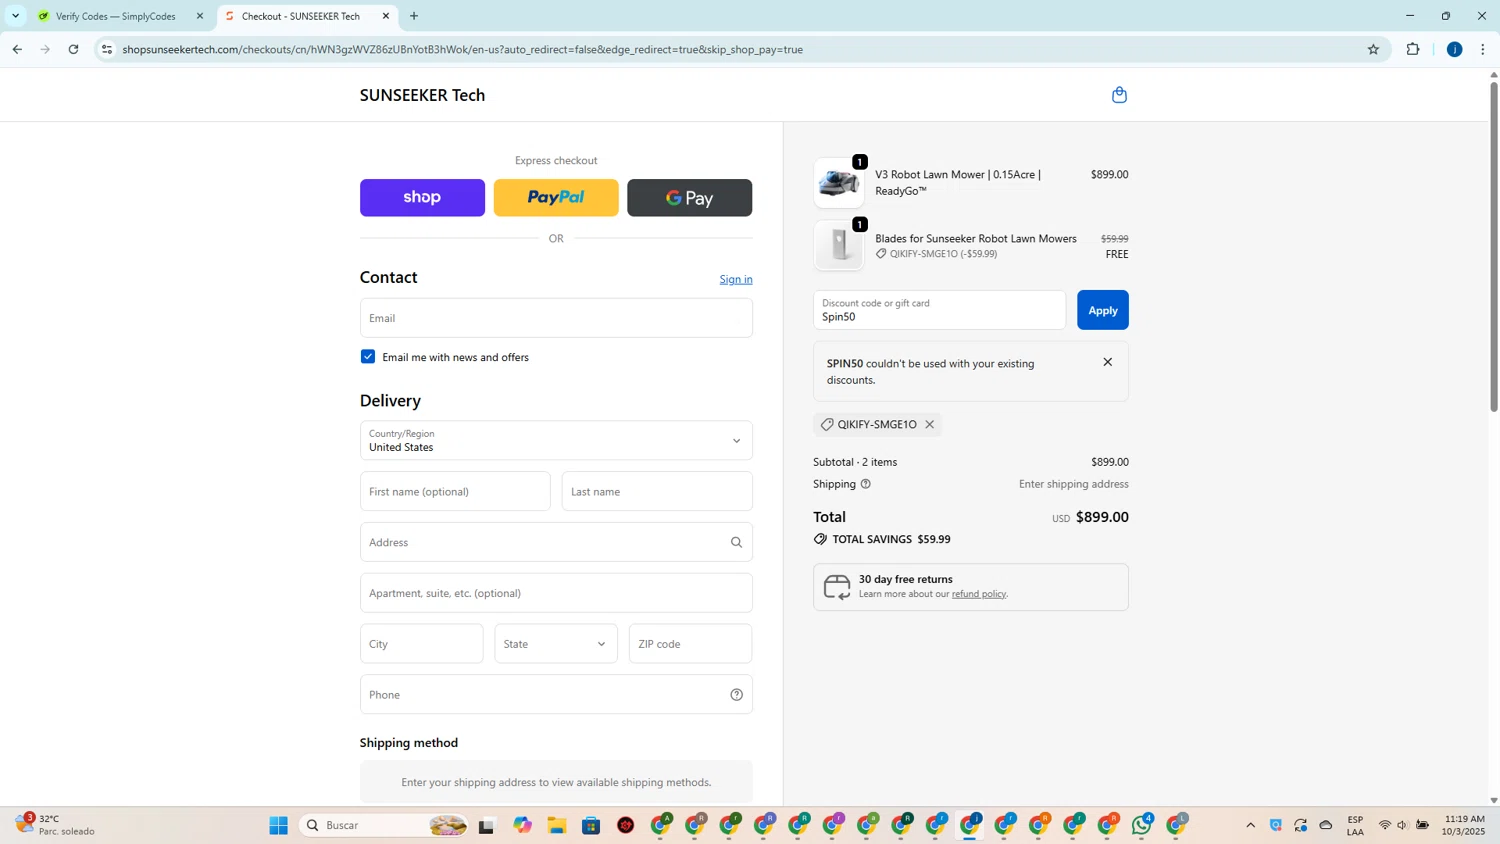The height and width of the screenshot is (844, 1500).
Task: Open the Windows Start menu
Action: pos(279,825)
